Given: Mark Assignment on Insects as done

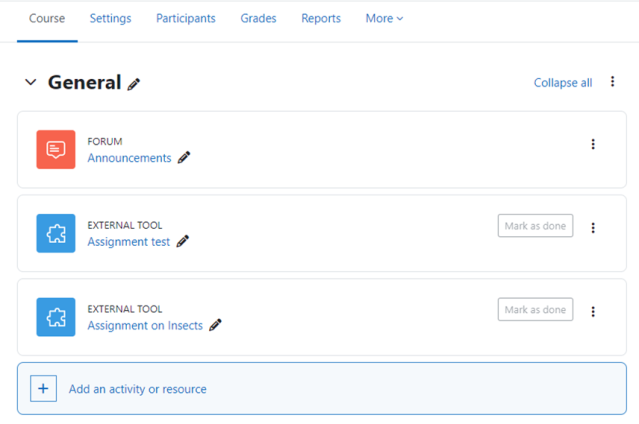Looking at the screenshot, I should point(535,309).
